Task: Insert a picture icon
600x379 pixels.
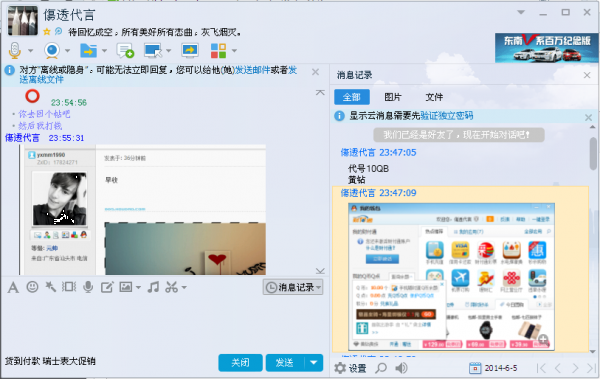Action: pos(126,287)
